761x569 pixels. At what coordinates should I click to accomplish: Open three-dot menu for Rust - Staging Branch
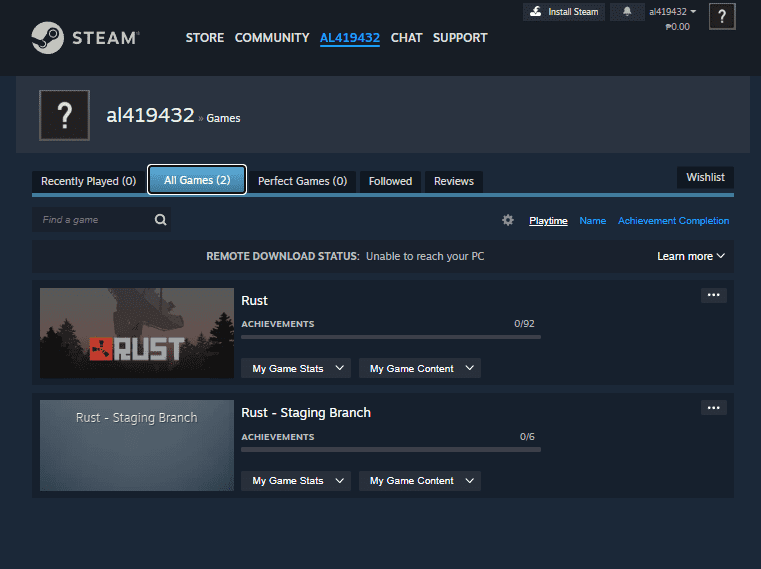(713, 408)
